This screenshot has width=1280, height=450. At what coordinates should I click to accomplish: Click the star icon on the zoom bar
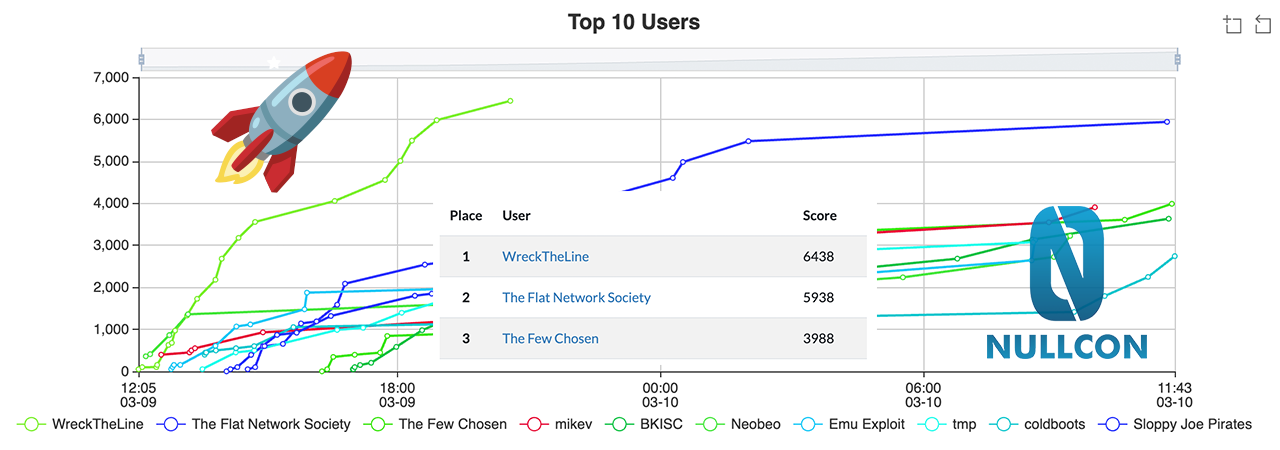click(x=274, y=62)
